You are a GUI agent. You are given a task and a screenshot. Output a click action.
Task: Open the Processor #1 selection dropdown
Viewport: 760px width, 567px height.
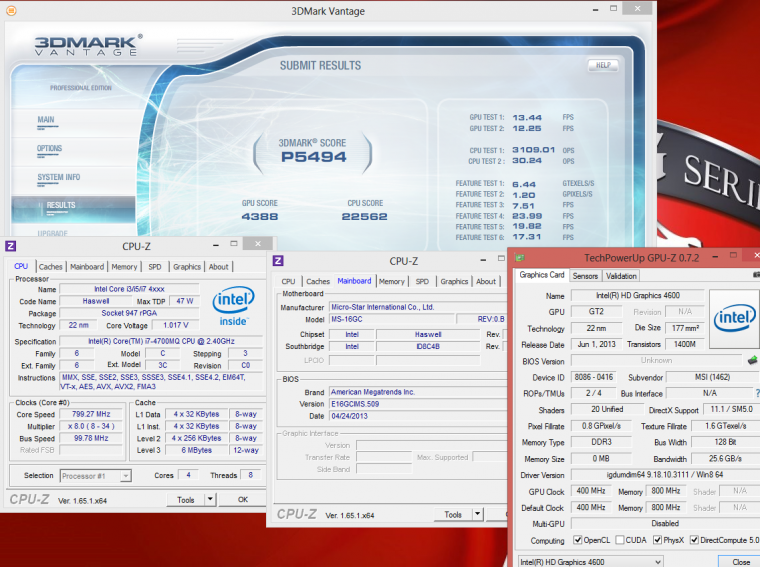pos(96,475)
